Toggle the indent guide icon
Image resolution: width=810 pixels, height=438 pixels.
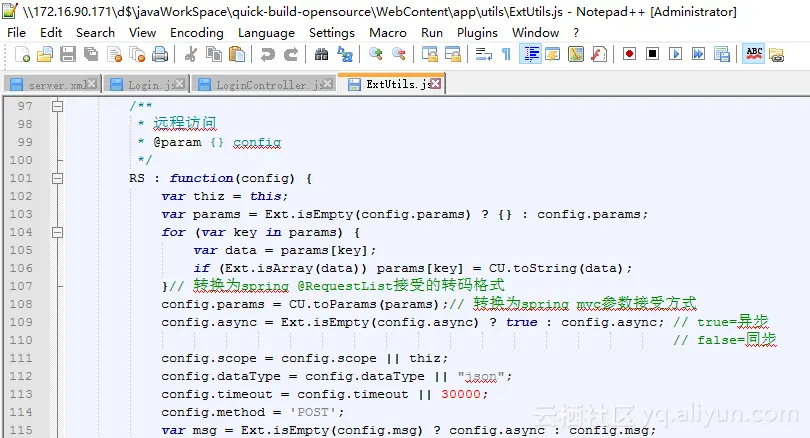tap(531, 54)
